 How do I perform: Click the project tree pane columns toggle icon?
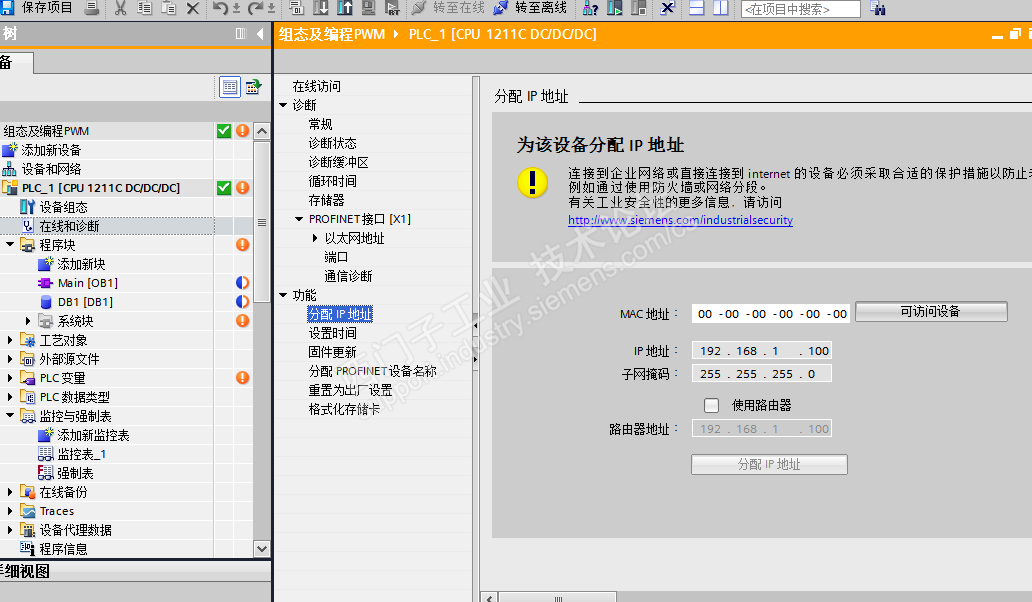click(241, 34)
